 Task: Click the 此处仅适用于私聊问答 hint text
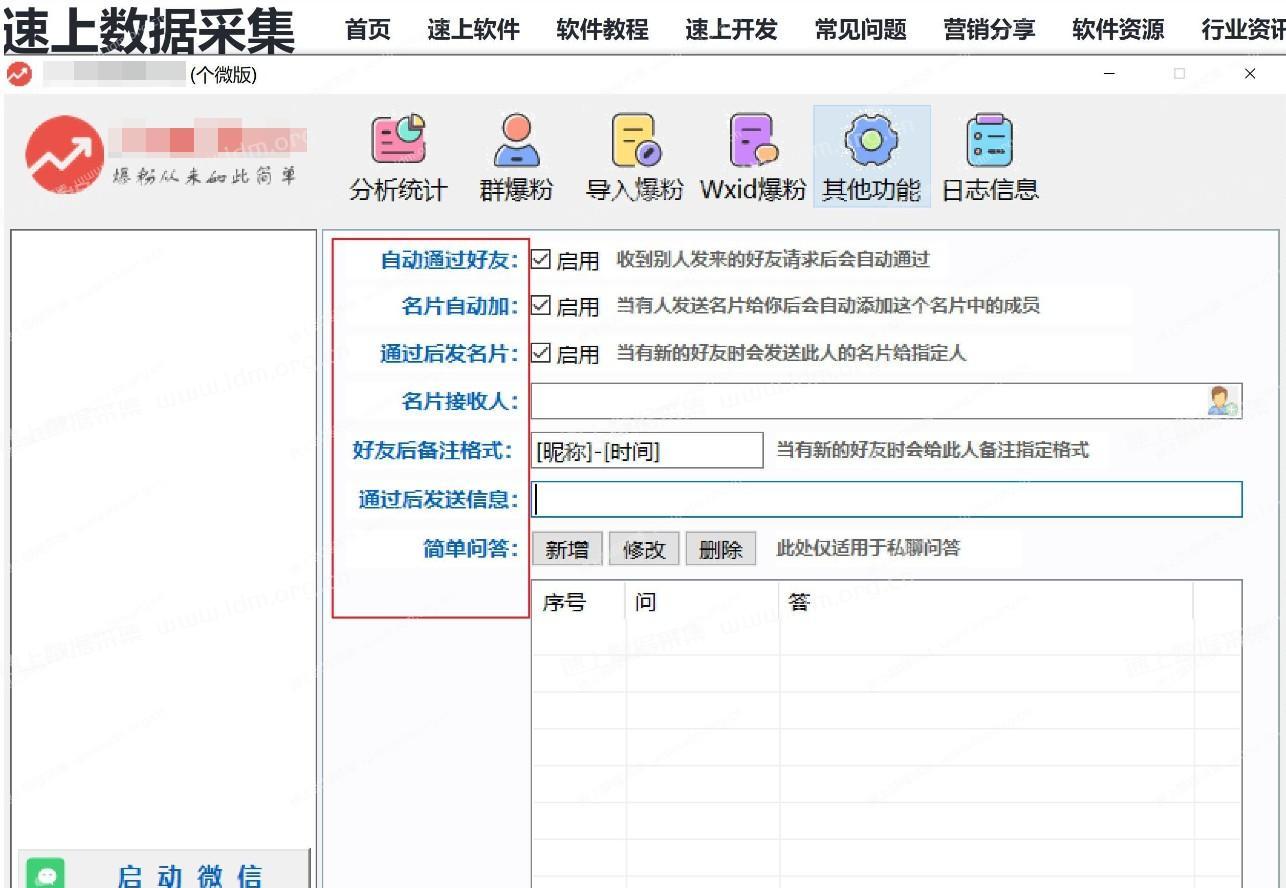click(868, 548)
